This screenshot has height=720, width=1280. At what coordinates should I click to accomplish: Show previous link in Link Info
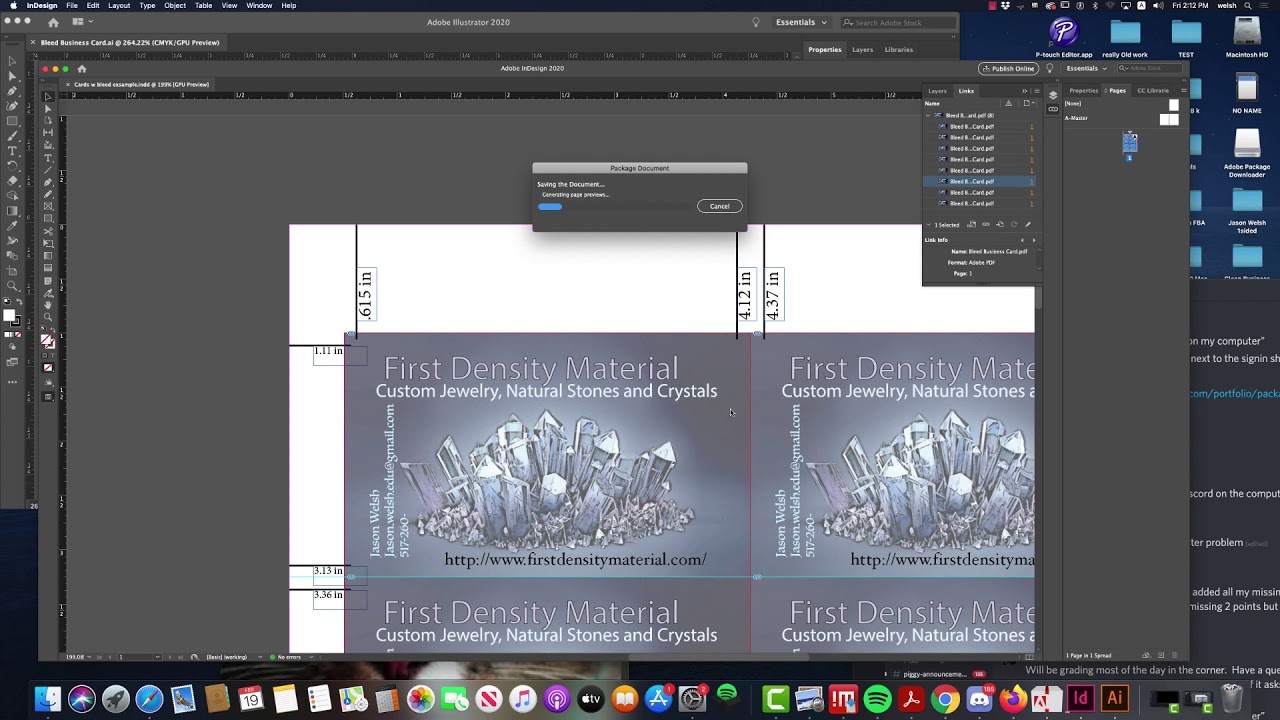coord(1022,240)
